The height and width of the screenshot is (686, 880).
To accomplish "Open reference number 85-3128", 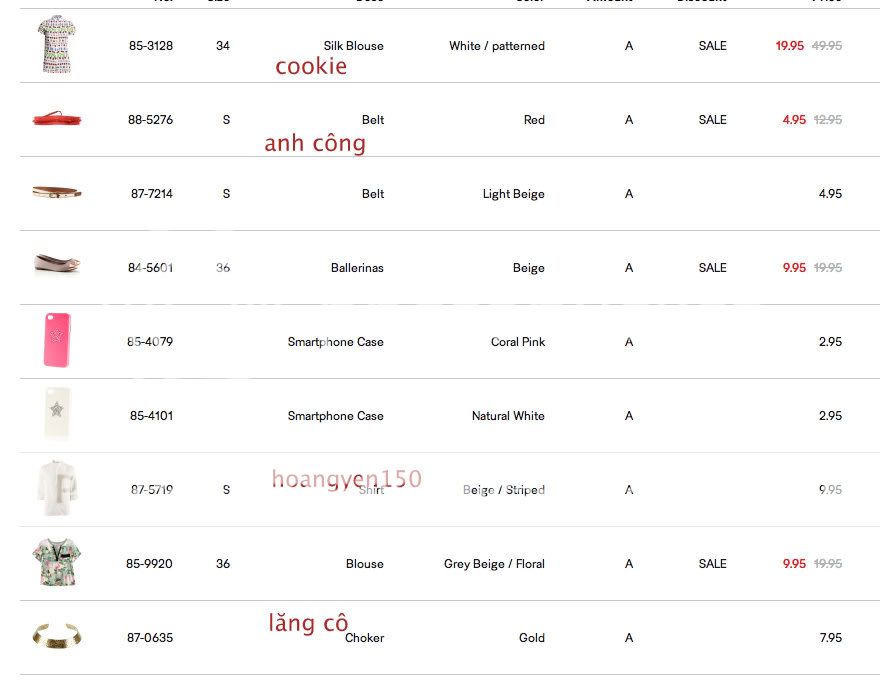I will [x=151, y=46].
